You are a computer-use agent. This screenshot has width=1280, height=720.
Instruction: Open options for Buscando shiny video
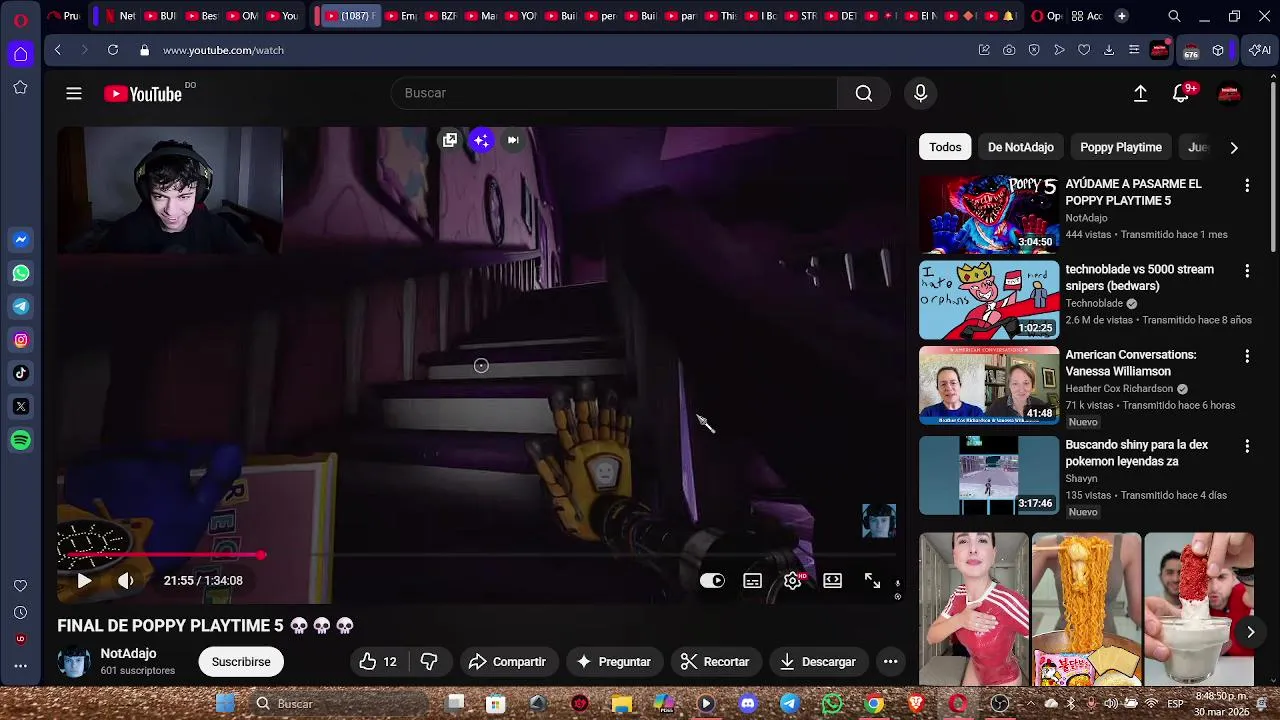[x=1247, y=446]
